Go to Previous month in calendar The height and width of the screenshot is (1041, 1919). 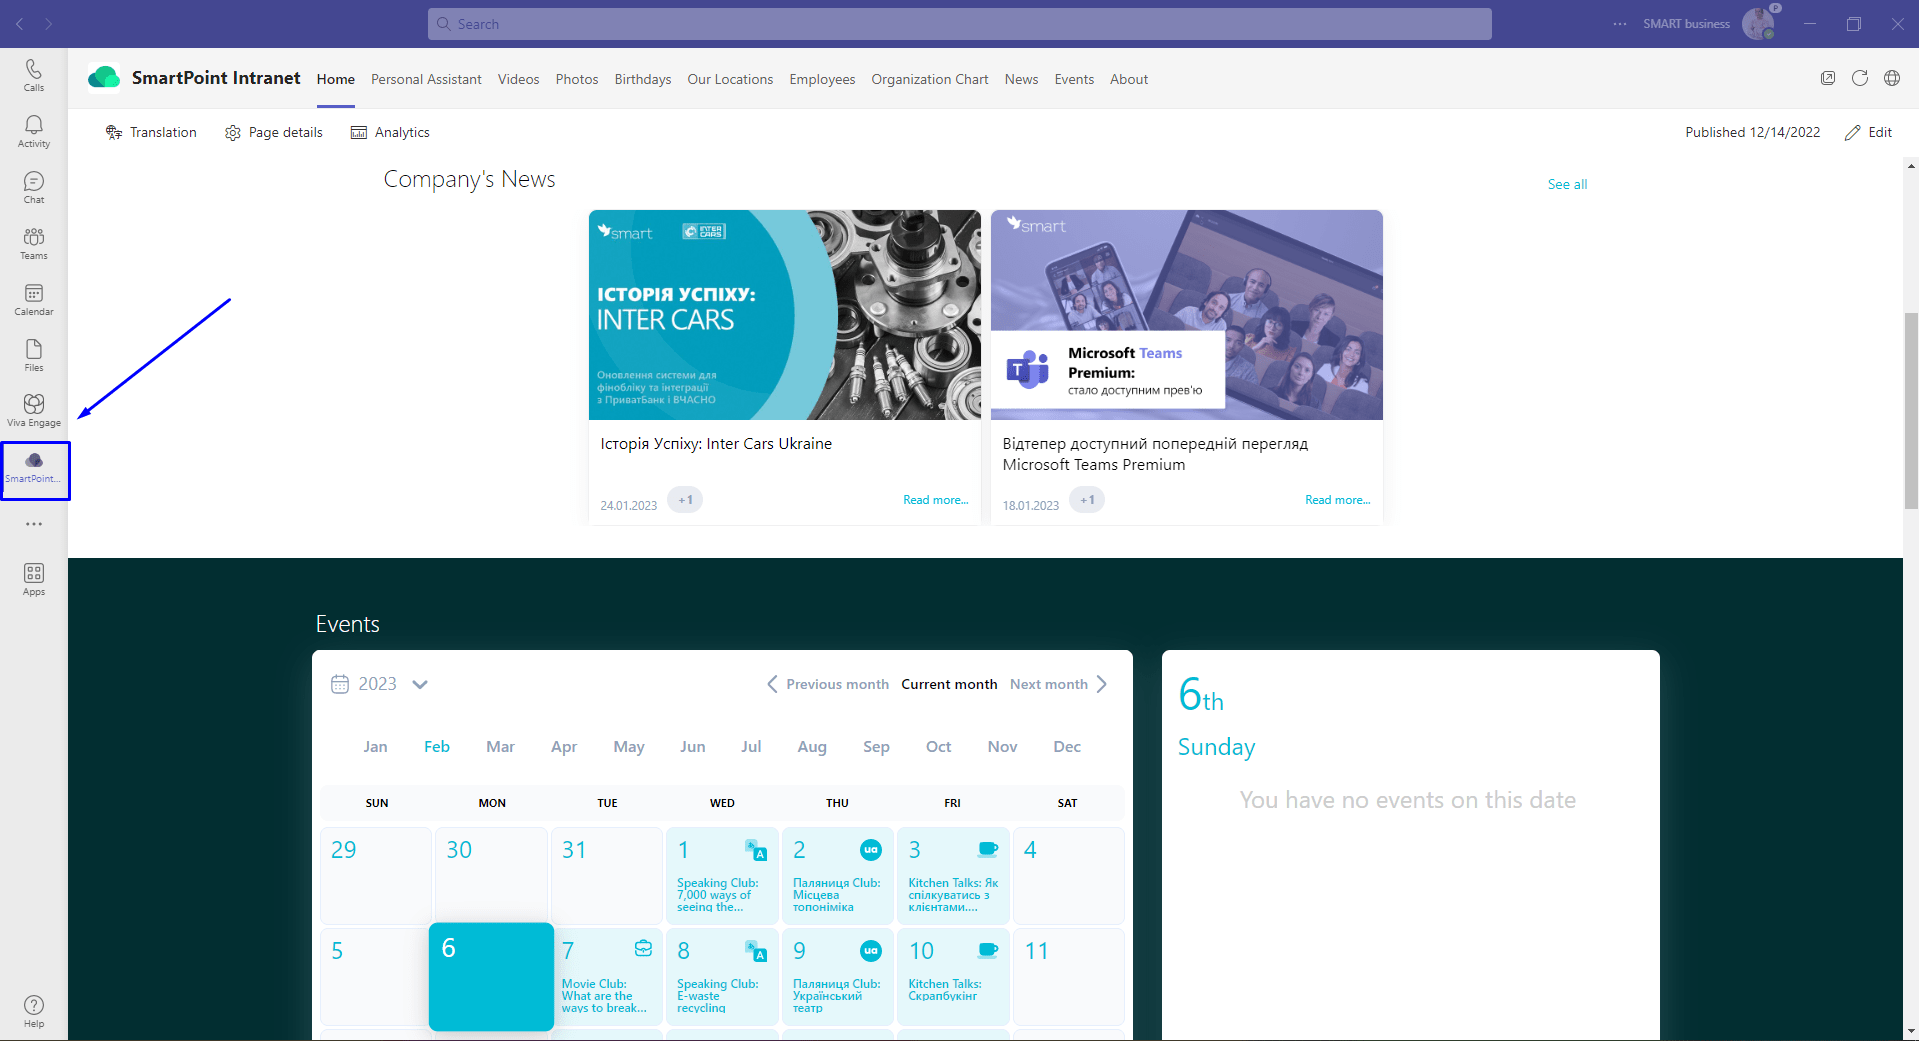828,684
